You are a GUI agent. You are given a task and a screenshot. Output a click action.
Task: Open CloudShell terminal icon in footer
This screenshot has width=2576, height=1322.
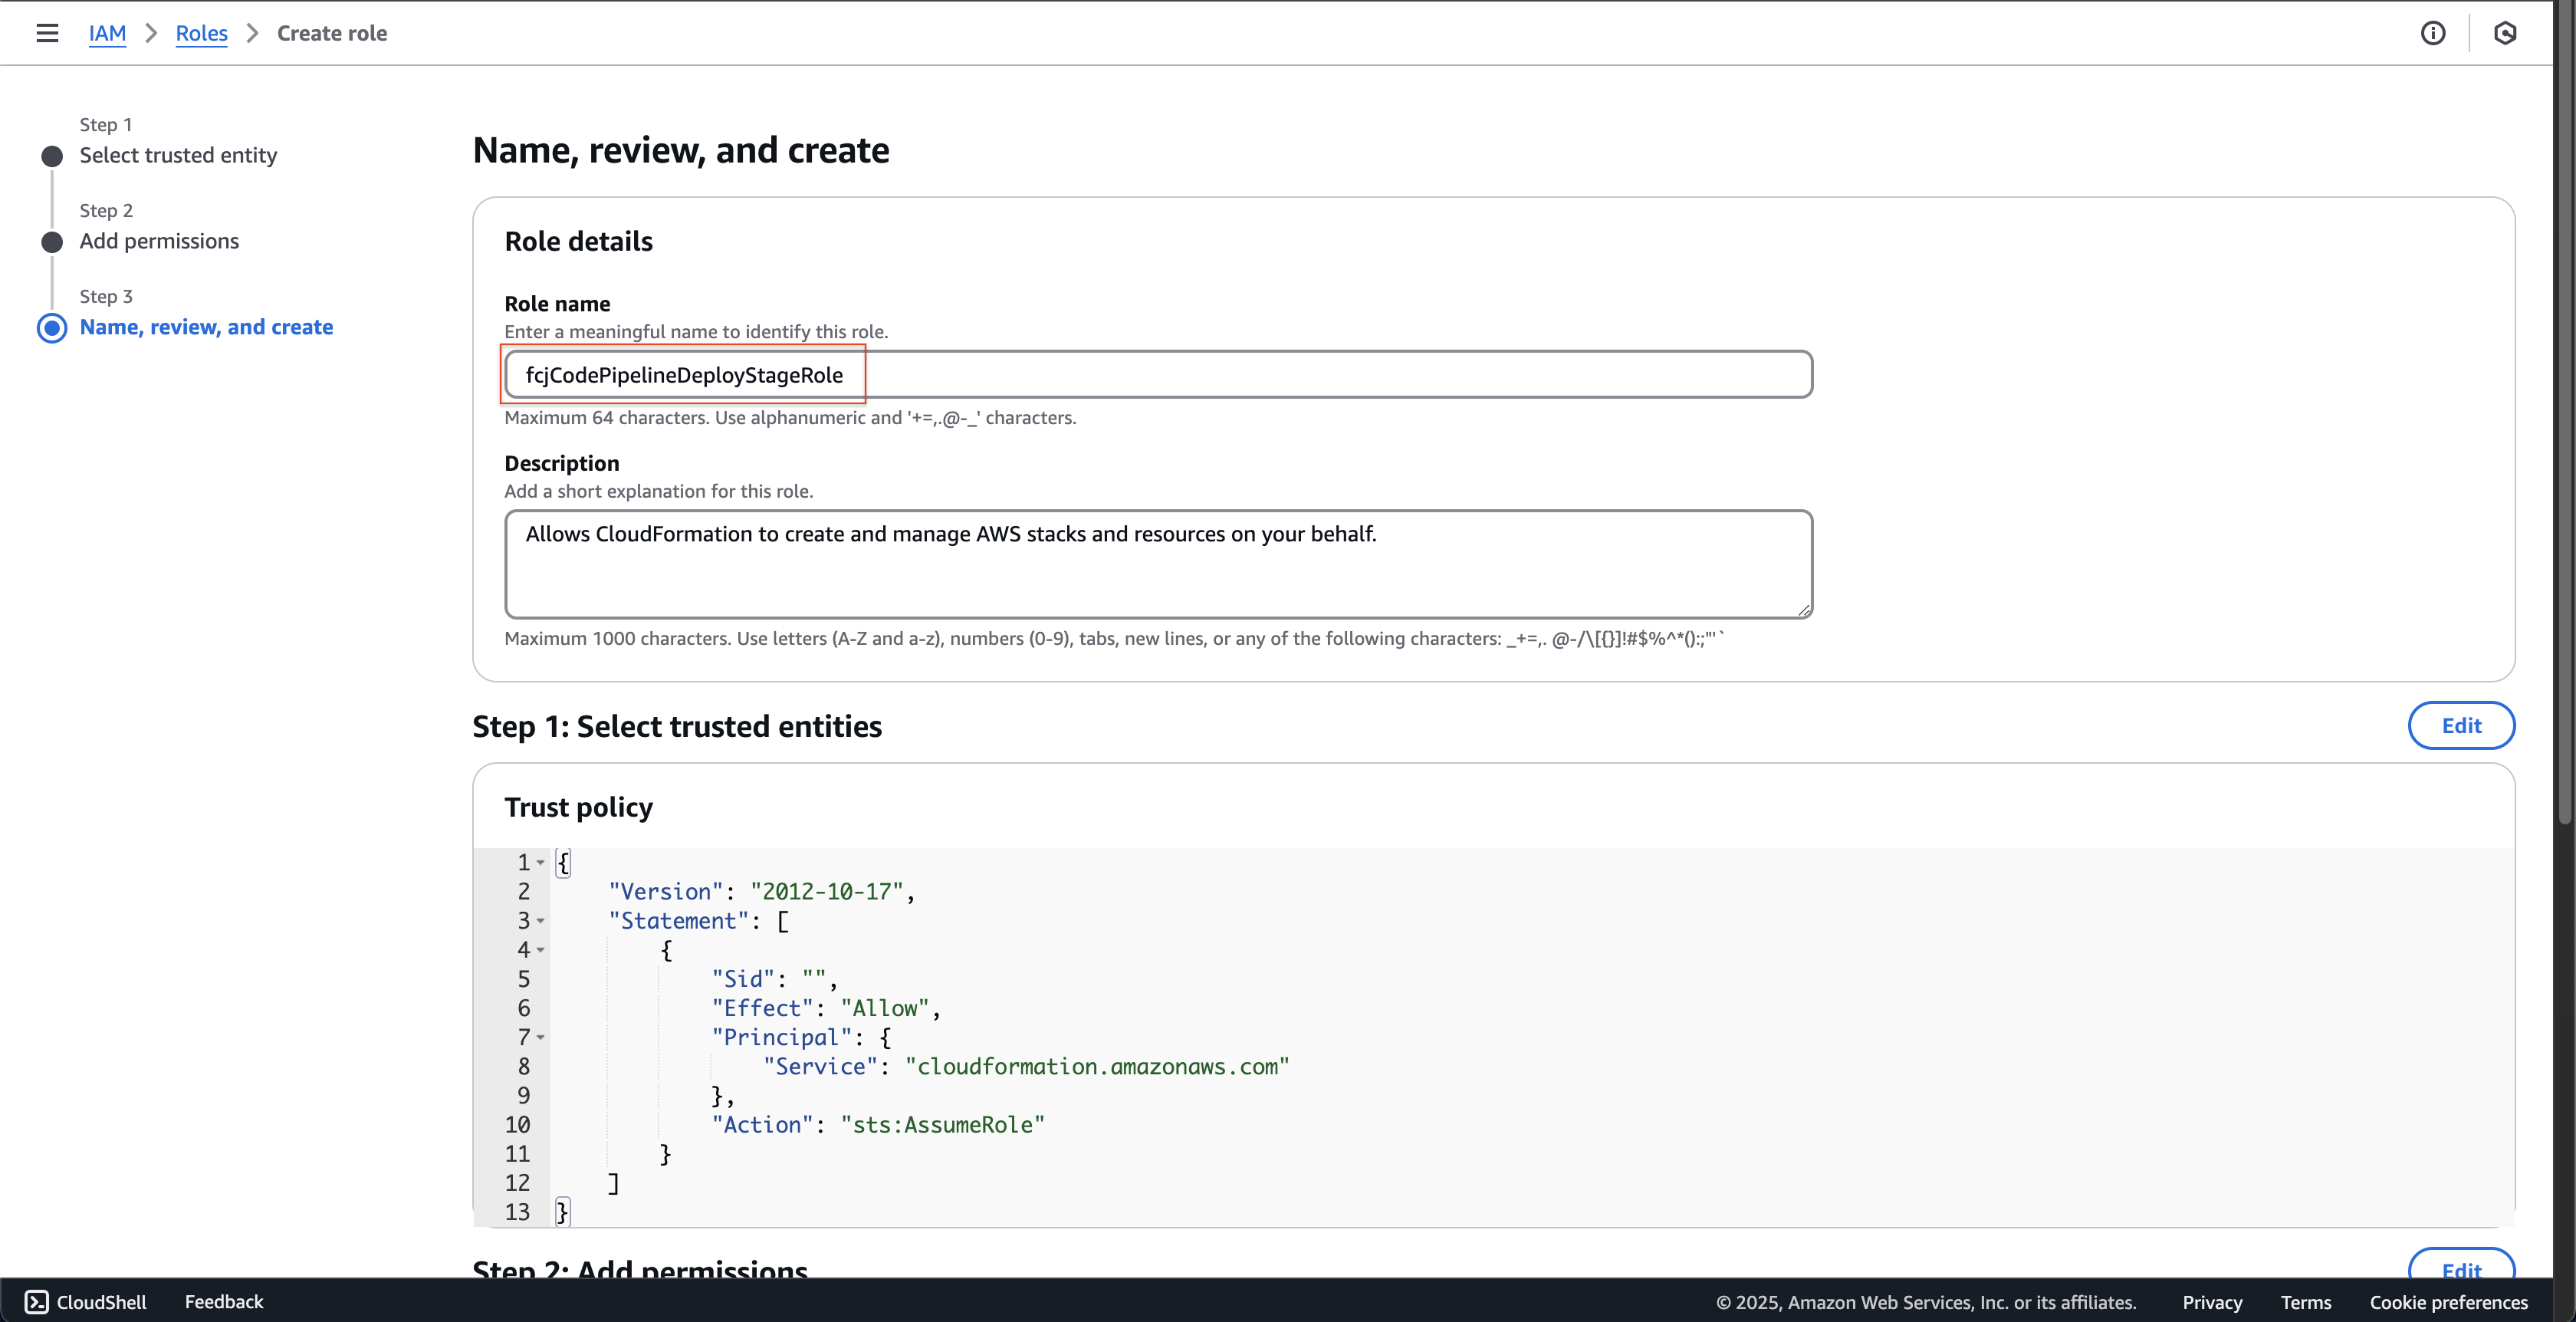click(36, 1301)
